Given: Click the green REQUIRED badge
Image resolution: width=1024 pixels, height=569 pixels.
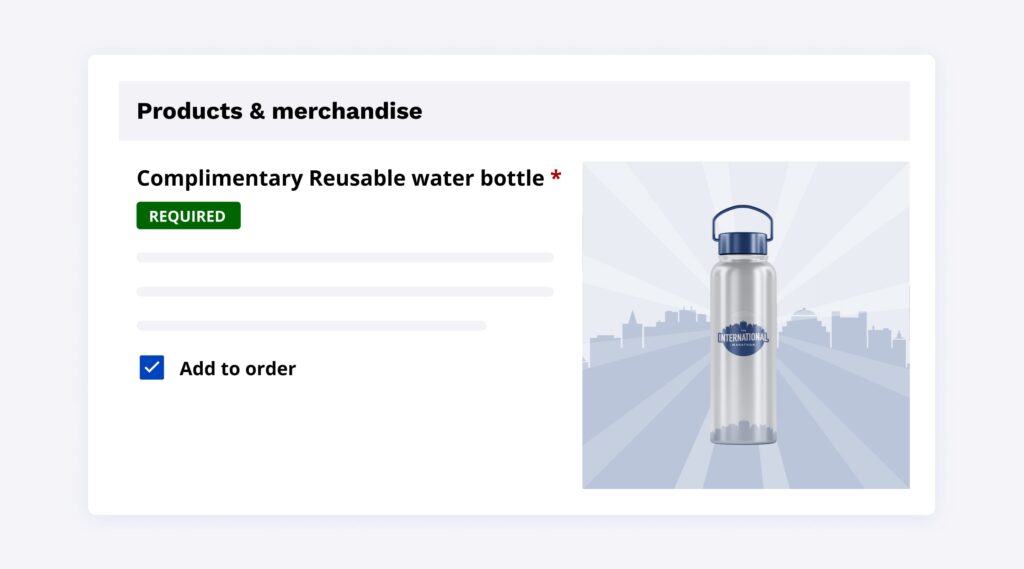Looking at the screenshot, I should 188,216.
